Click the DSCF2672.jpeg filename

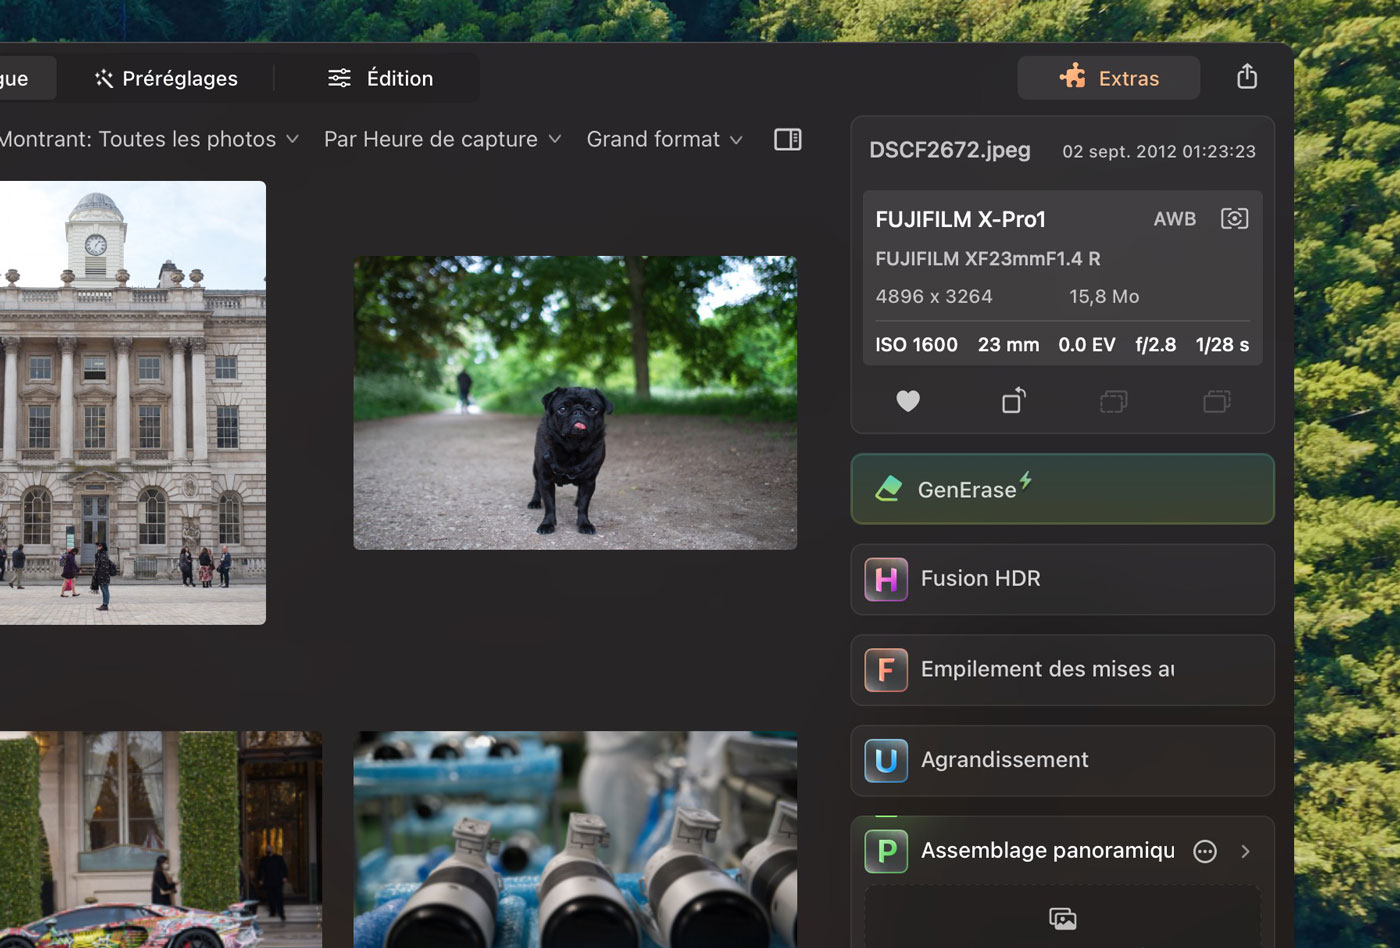click(950, 150)
